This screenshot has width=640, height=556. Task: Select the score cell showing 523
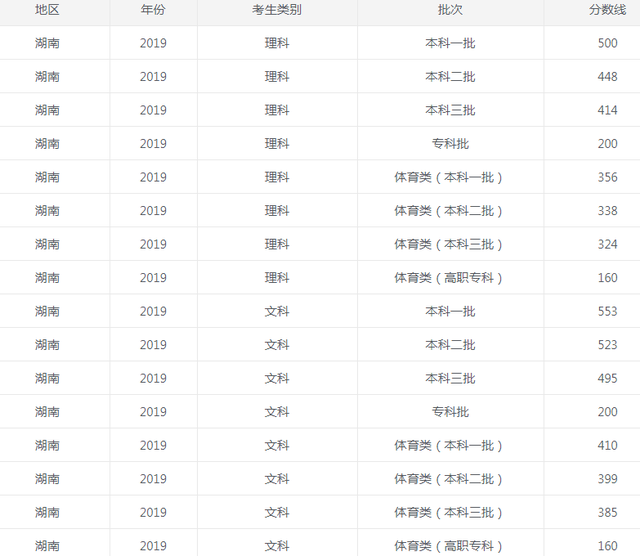[607, 345]
